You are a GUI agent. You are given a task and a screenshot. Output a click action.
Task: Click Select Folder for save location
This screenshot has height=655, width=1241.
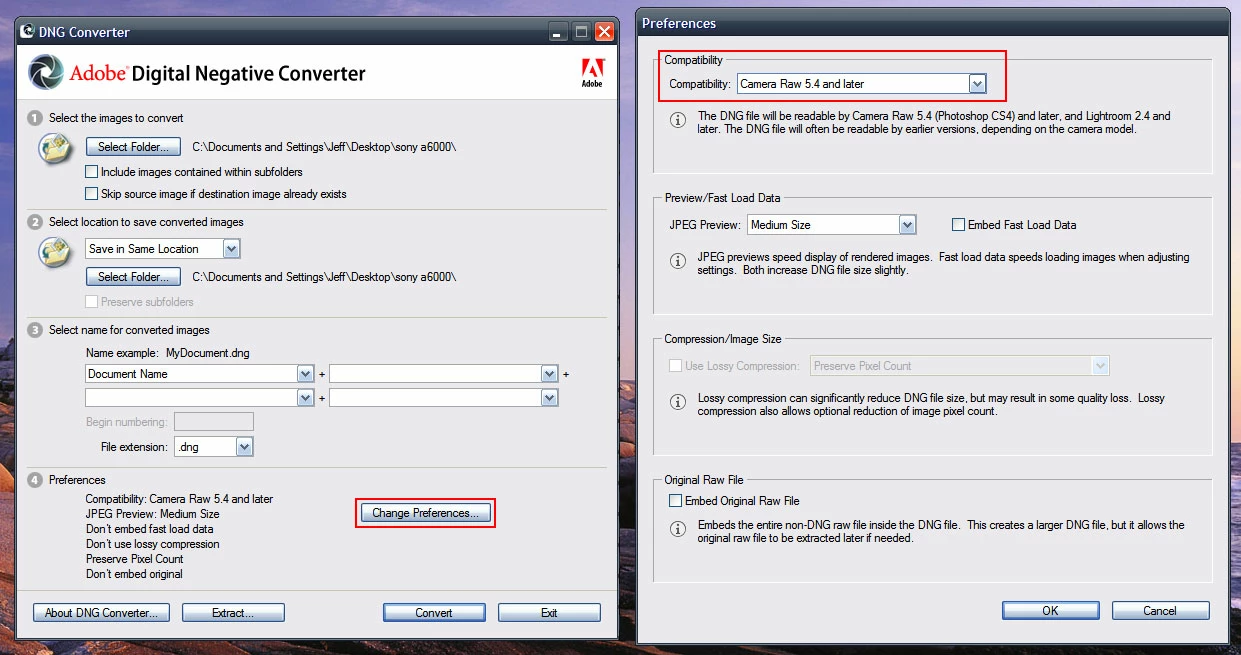pyautogui.click(x=133, y=277)
